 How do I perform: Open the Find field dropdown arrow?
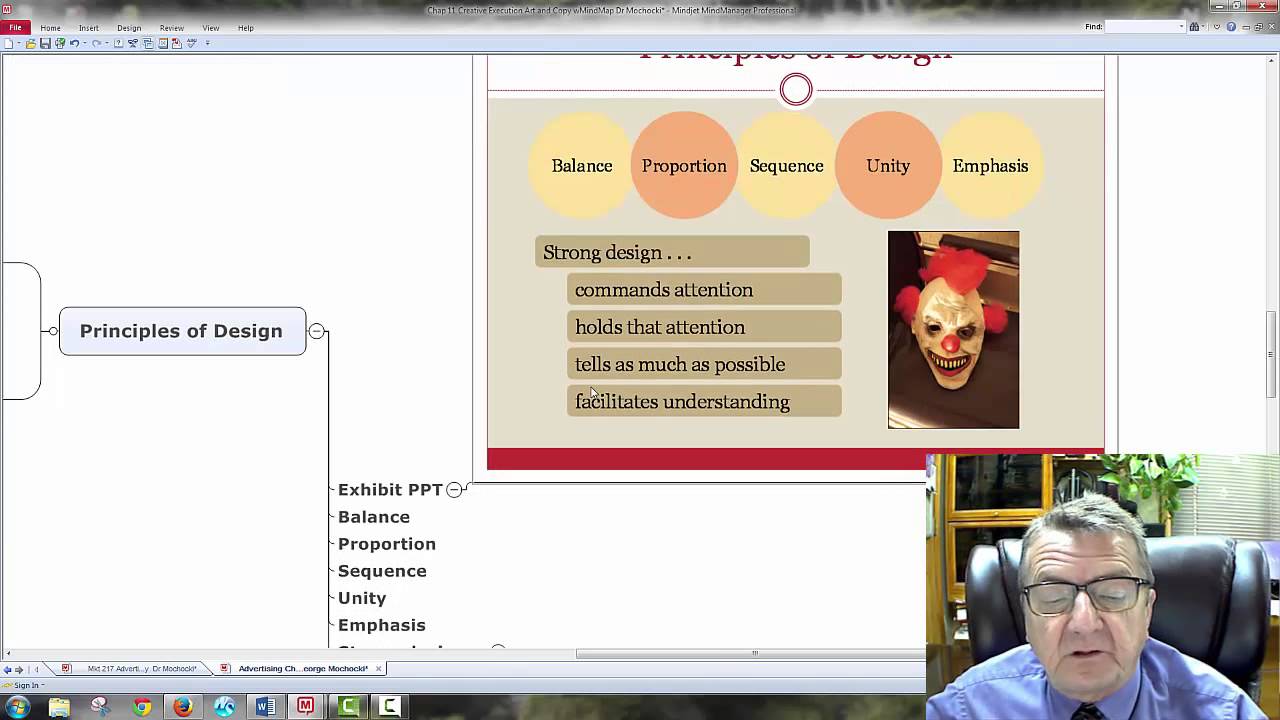(1182, 27)
